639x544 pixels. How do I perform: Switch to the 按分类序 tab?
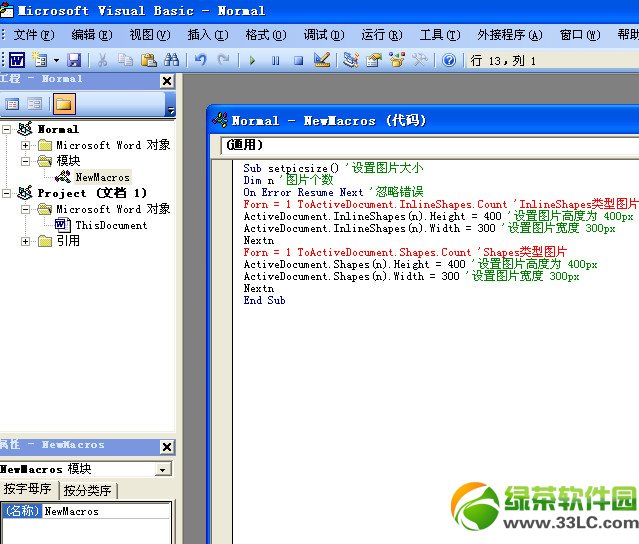tap(89, 491)
